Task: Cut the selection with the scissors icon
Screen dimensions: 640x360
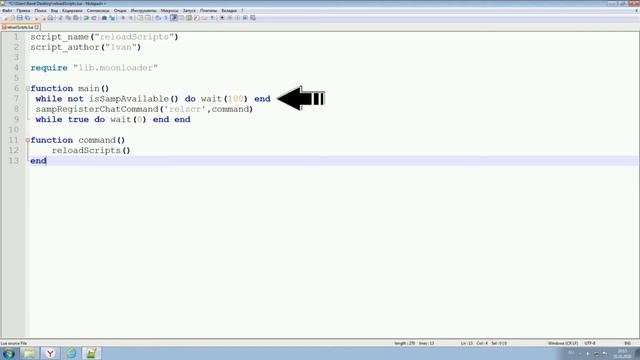Action: point(60,18)
